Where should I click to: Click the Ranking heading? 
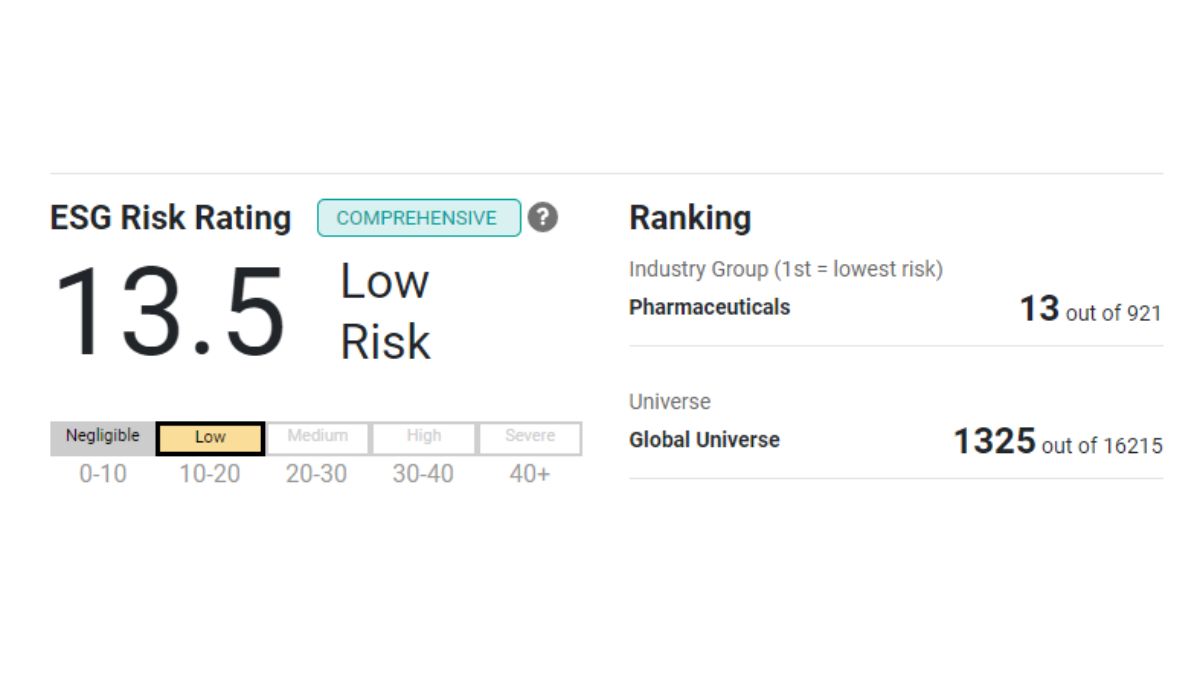tap(690, 218)
